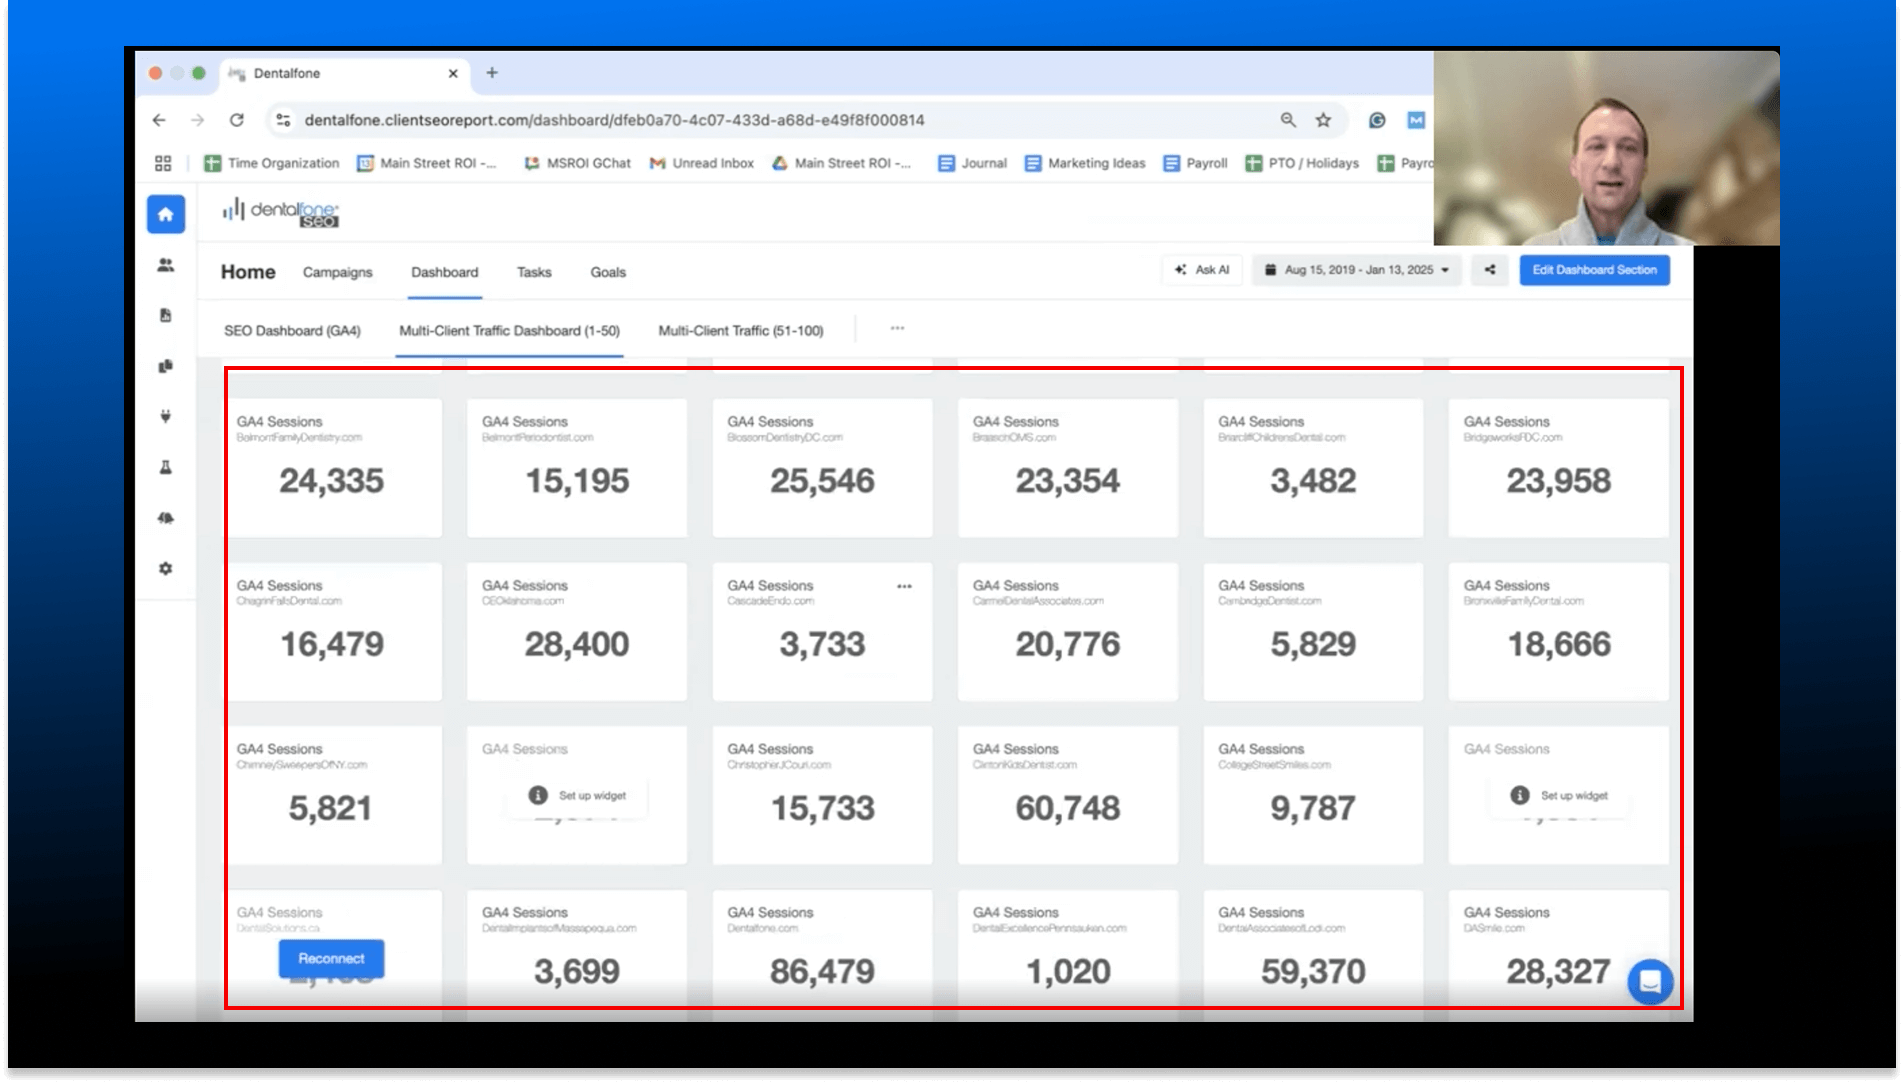Open the more tabs ellipsis after Multi-Client Traffic (51-100)

coord(897,329)
